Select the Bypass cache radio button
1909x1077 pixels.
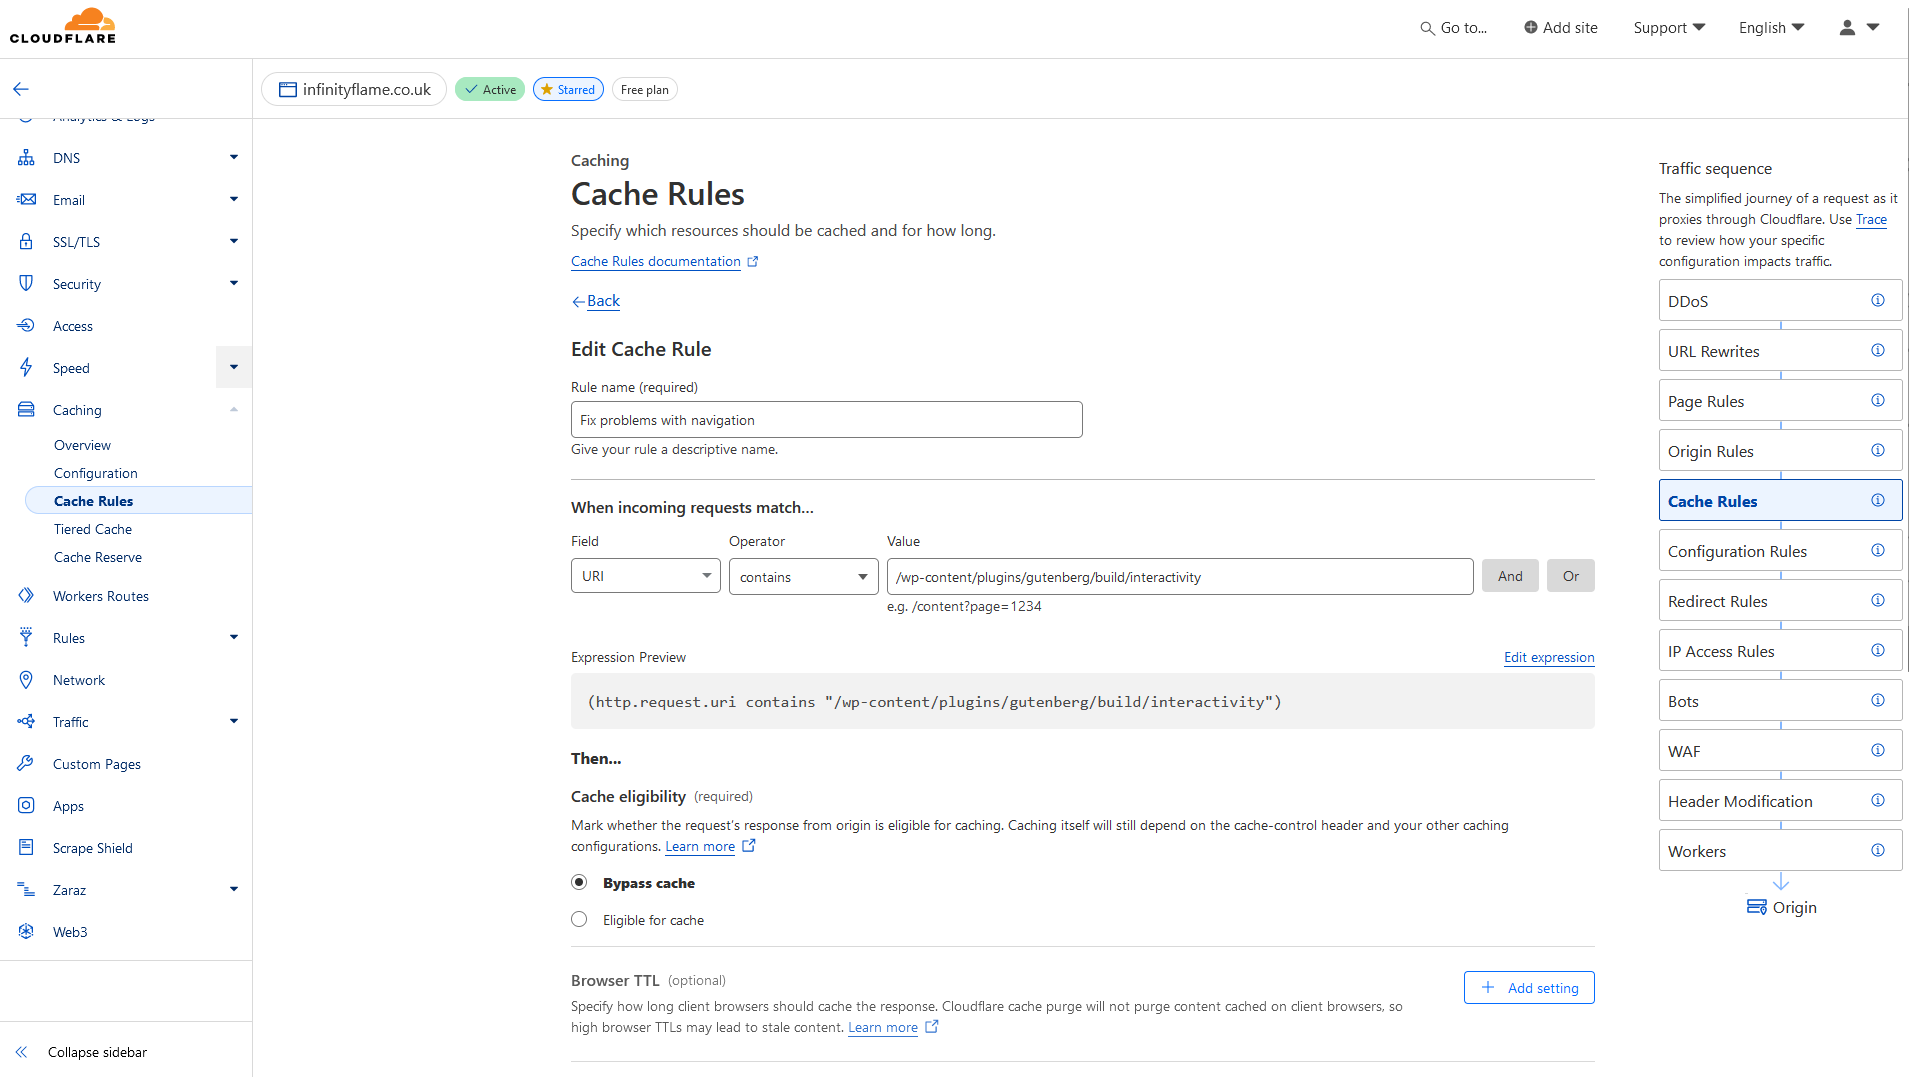click(x=579, y=883)
